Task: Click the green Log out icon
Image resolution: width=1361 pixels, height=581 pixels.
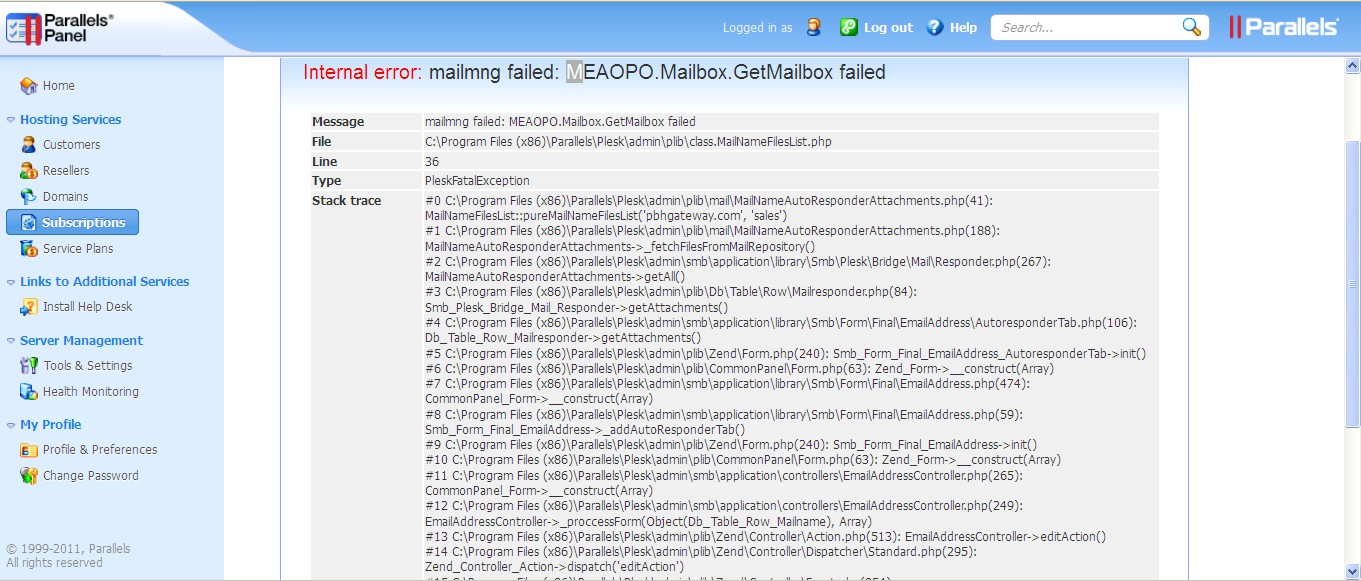Action: click(848, 27)
